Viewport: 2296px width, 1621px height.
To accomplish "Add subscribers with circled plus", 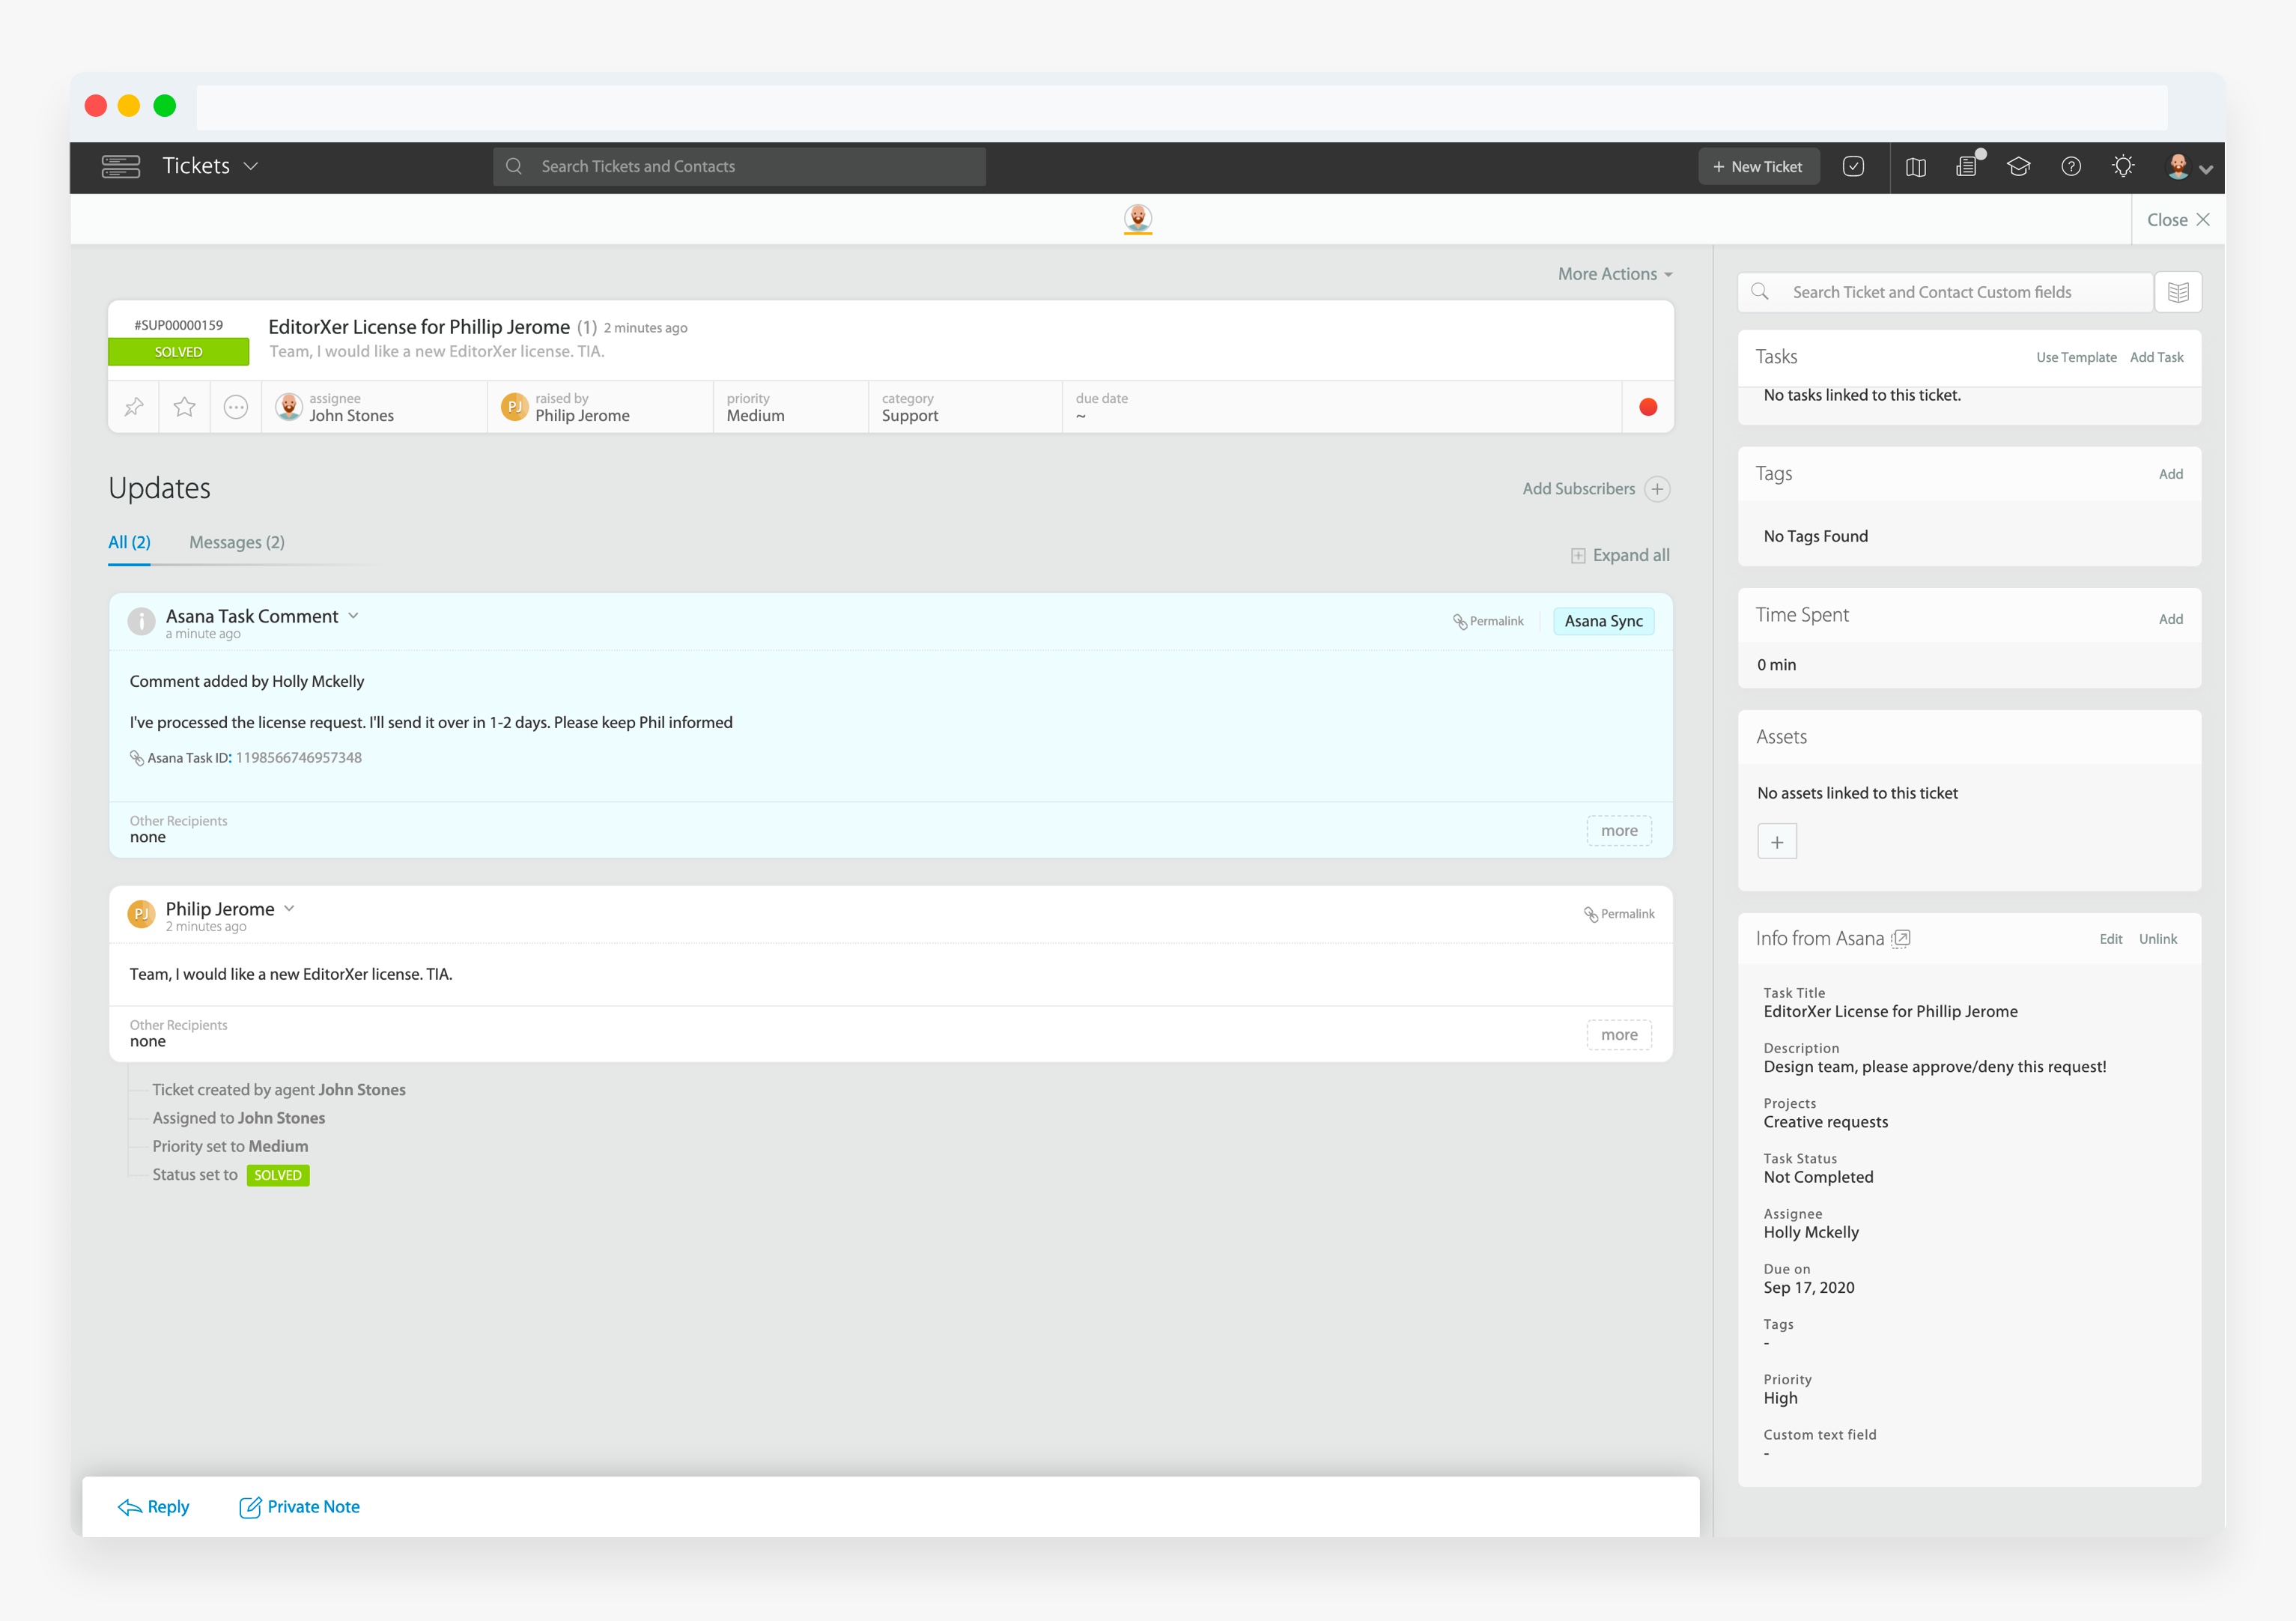I will (1657, 489).
